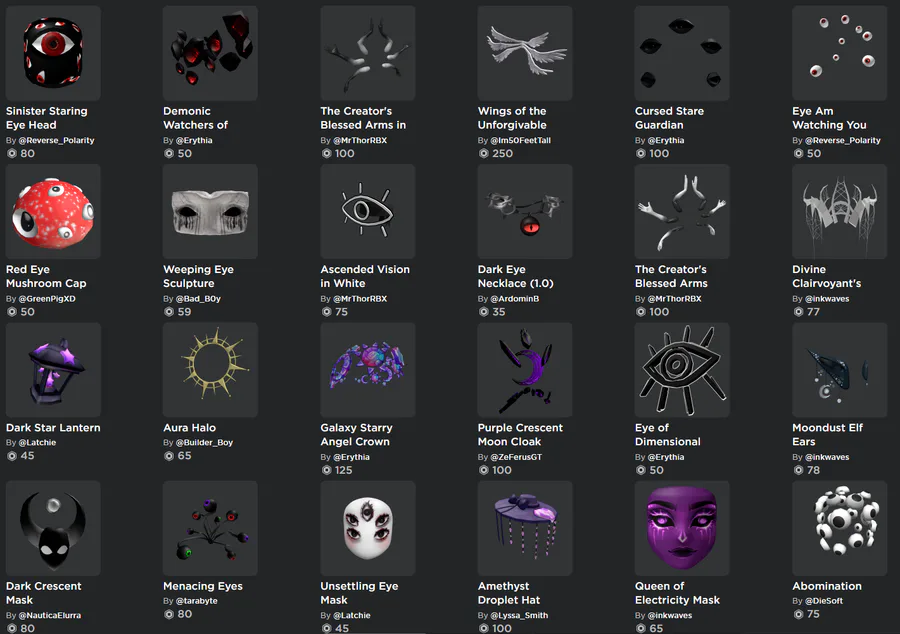The height and width of the screenshot is (634, 900).
Task: Go to @GreenPigXD creator page
Action: coord(47,298)
